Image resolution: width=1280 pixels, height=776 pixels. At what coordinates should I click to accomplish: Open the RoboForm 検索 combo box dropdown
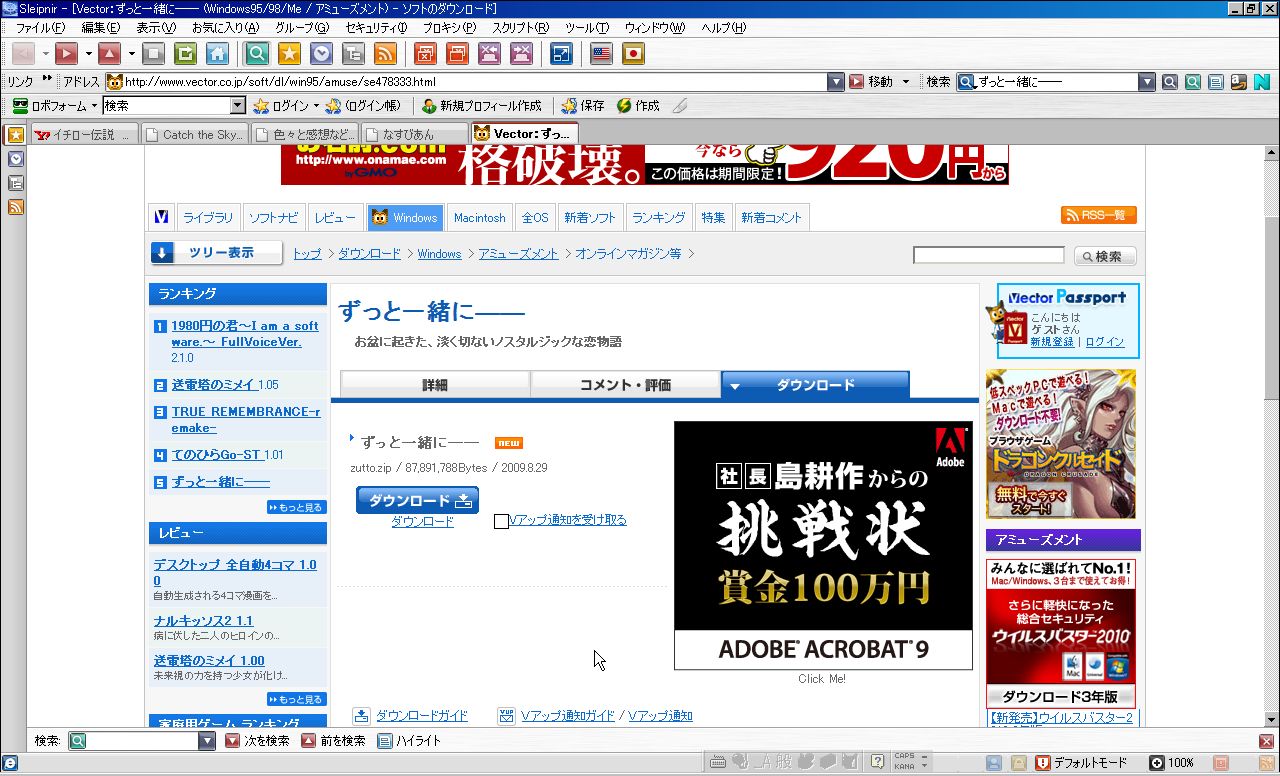(x=238, y=105)
